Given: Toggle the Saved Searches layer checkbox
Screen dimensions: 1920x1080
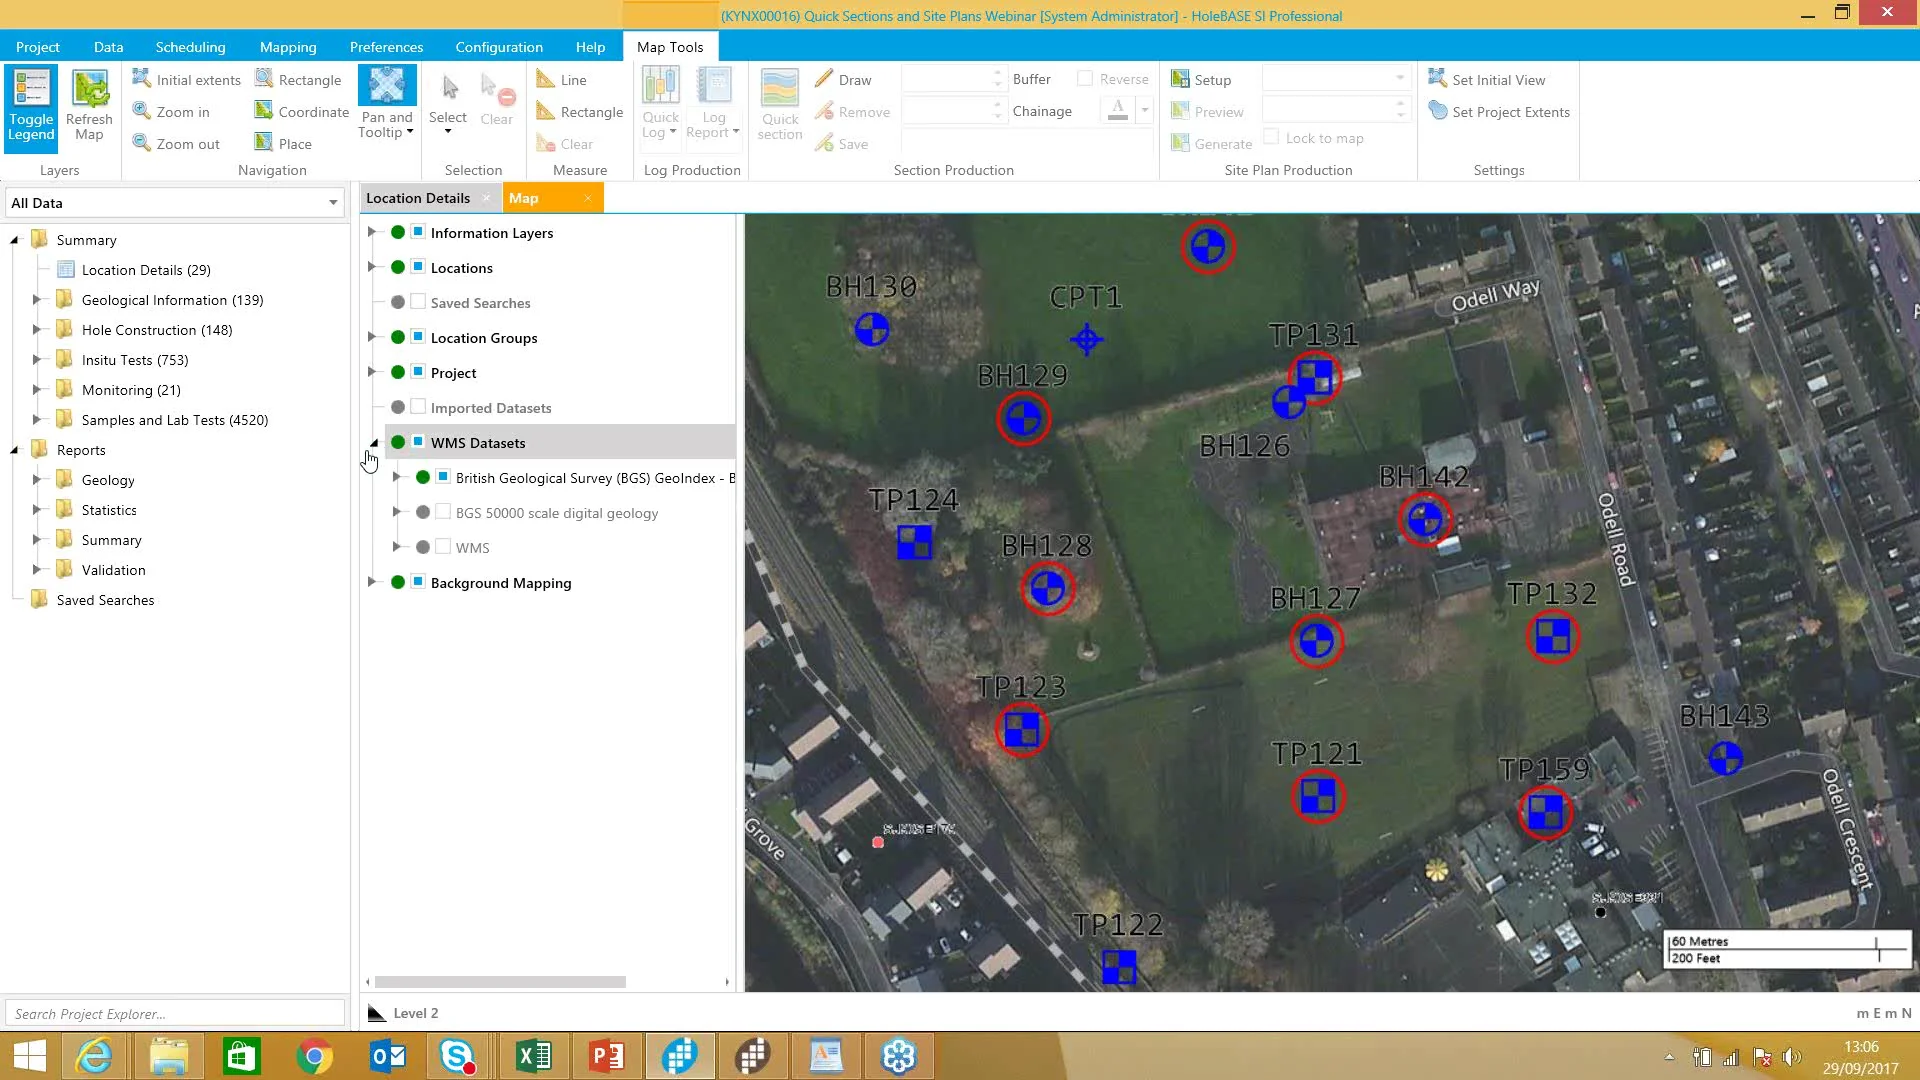Looking at the screenshot, I should (417, 302).
